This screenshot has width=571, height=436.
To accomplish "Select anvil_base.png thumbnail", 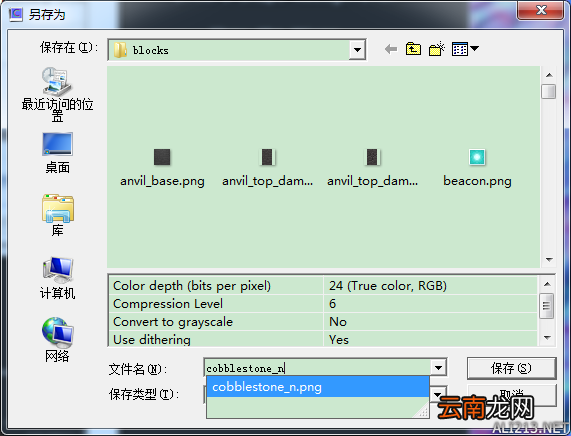I will click(x=162, y=157).
